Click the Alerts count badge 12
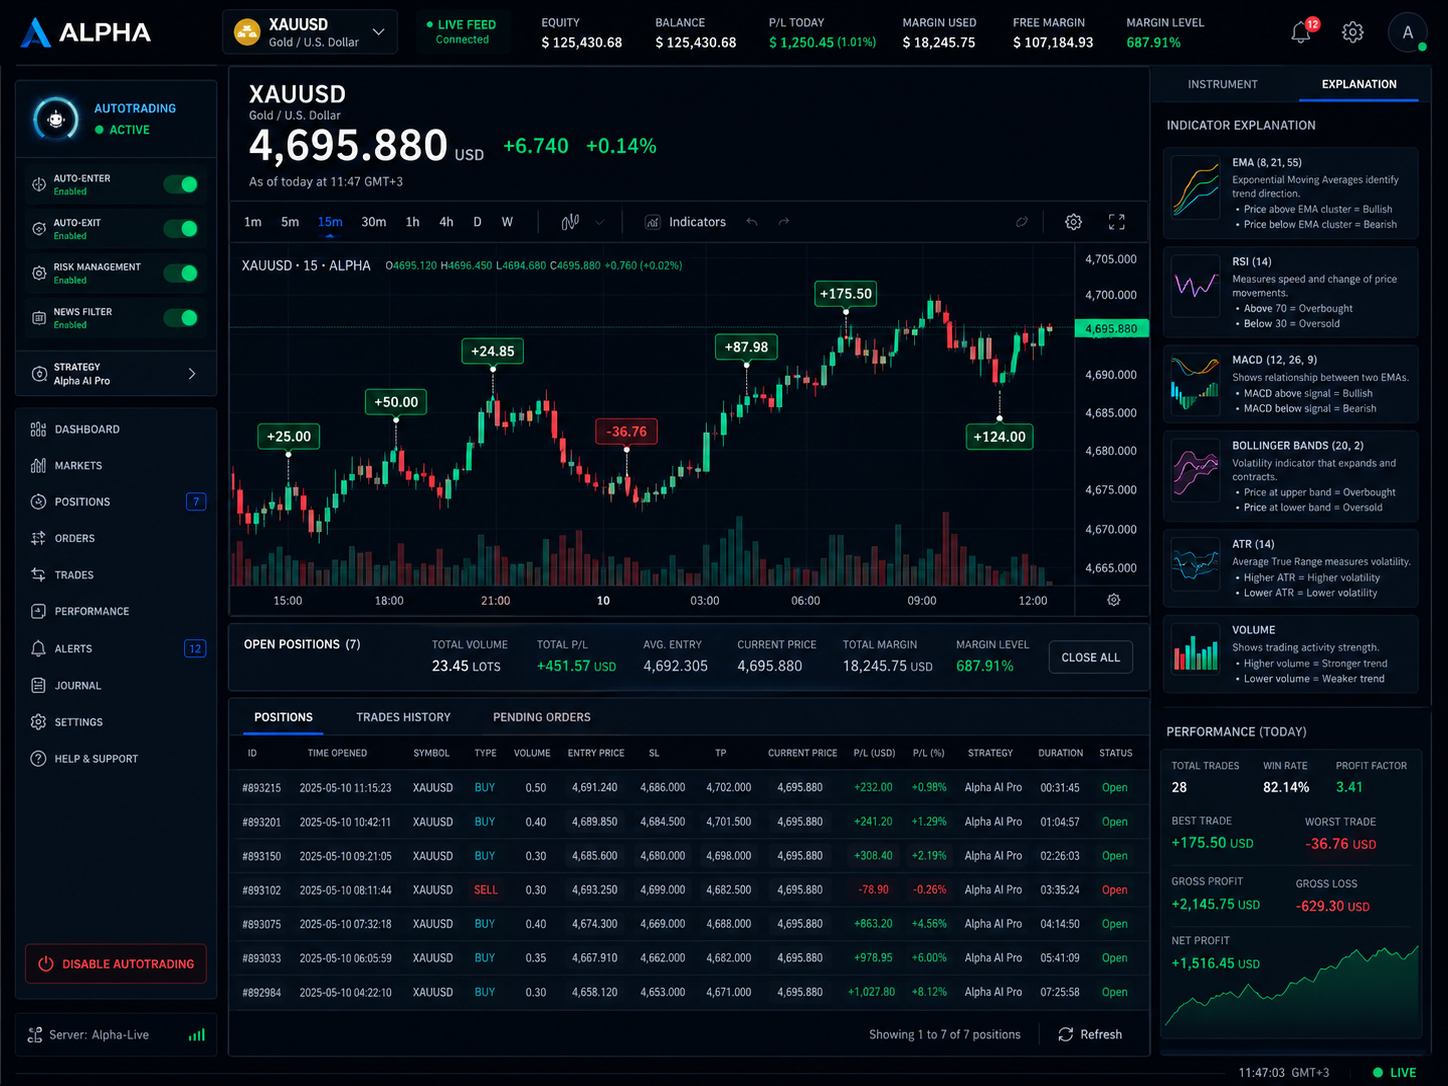1448x1086 pixels. (x=195, y=649)
